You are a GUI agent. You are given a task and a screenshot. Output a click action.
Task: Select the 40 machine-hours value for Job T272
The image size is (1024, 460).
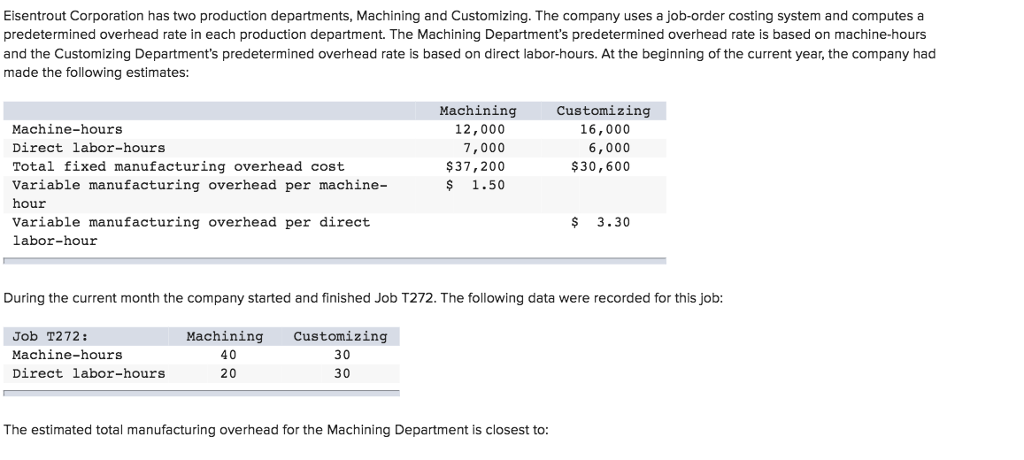click(229, 355)
